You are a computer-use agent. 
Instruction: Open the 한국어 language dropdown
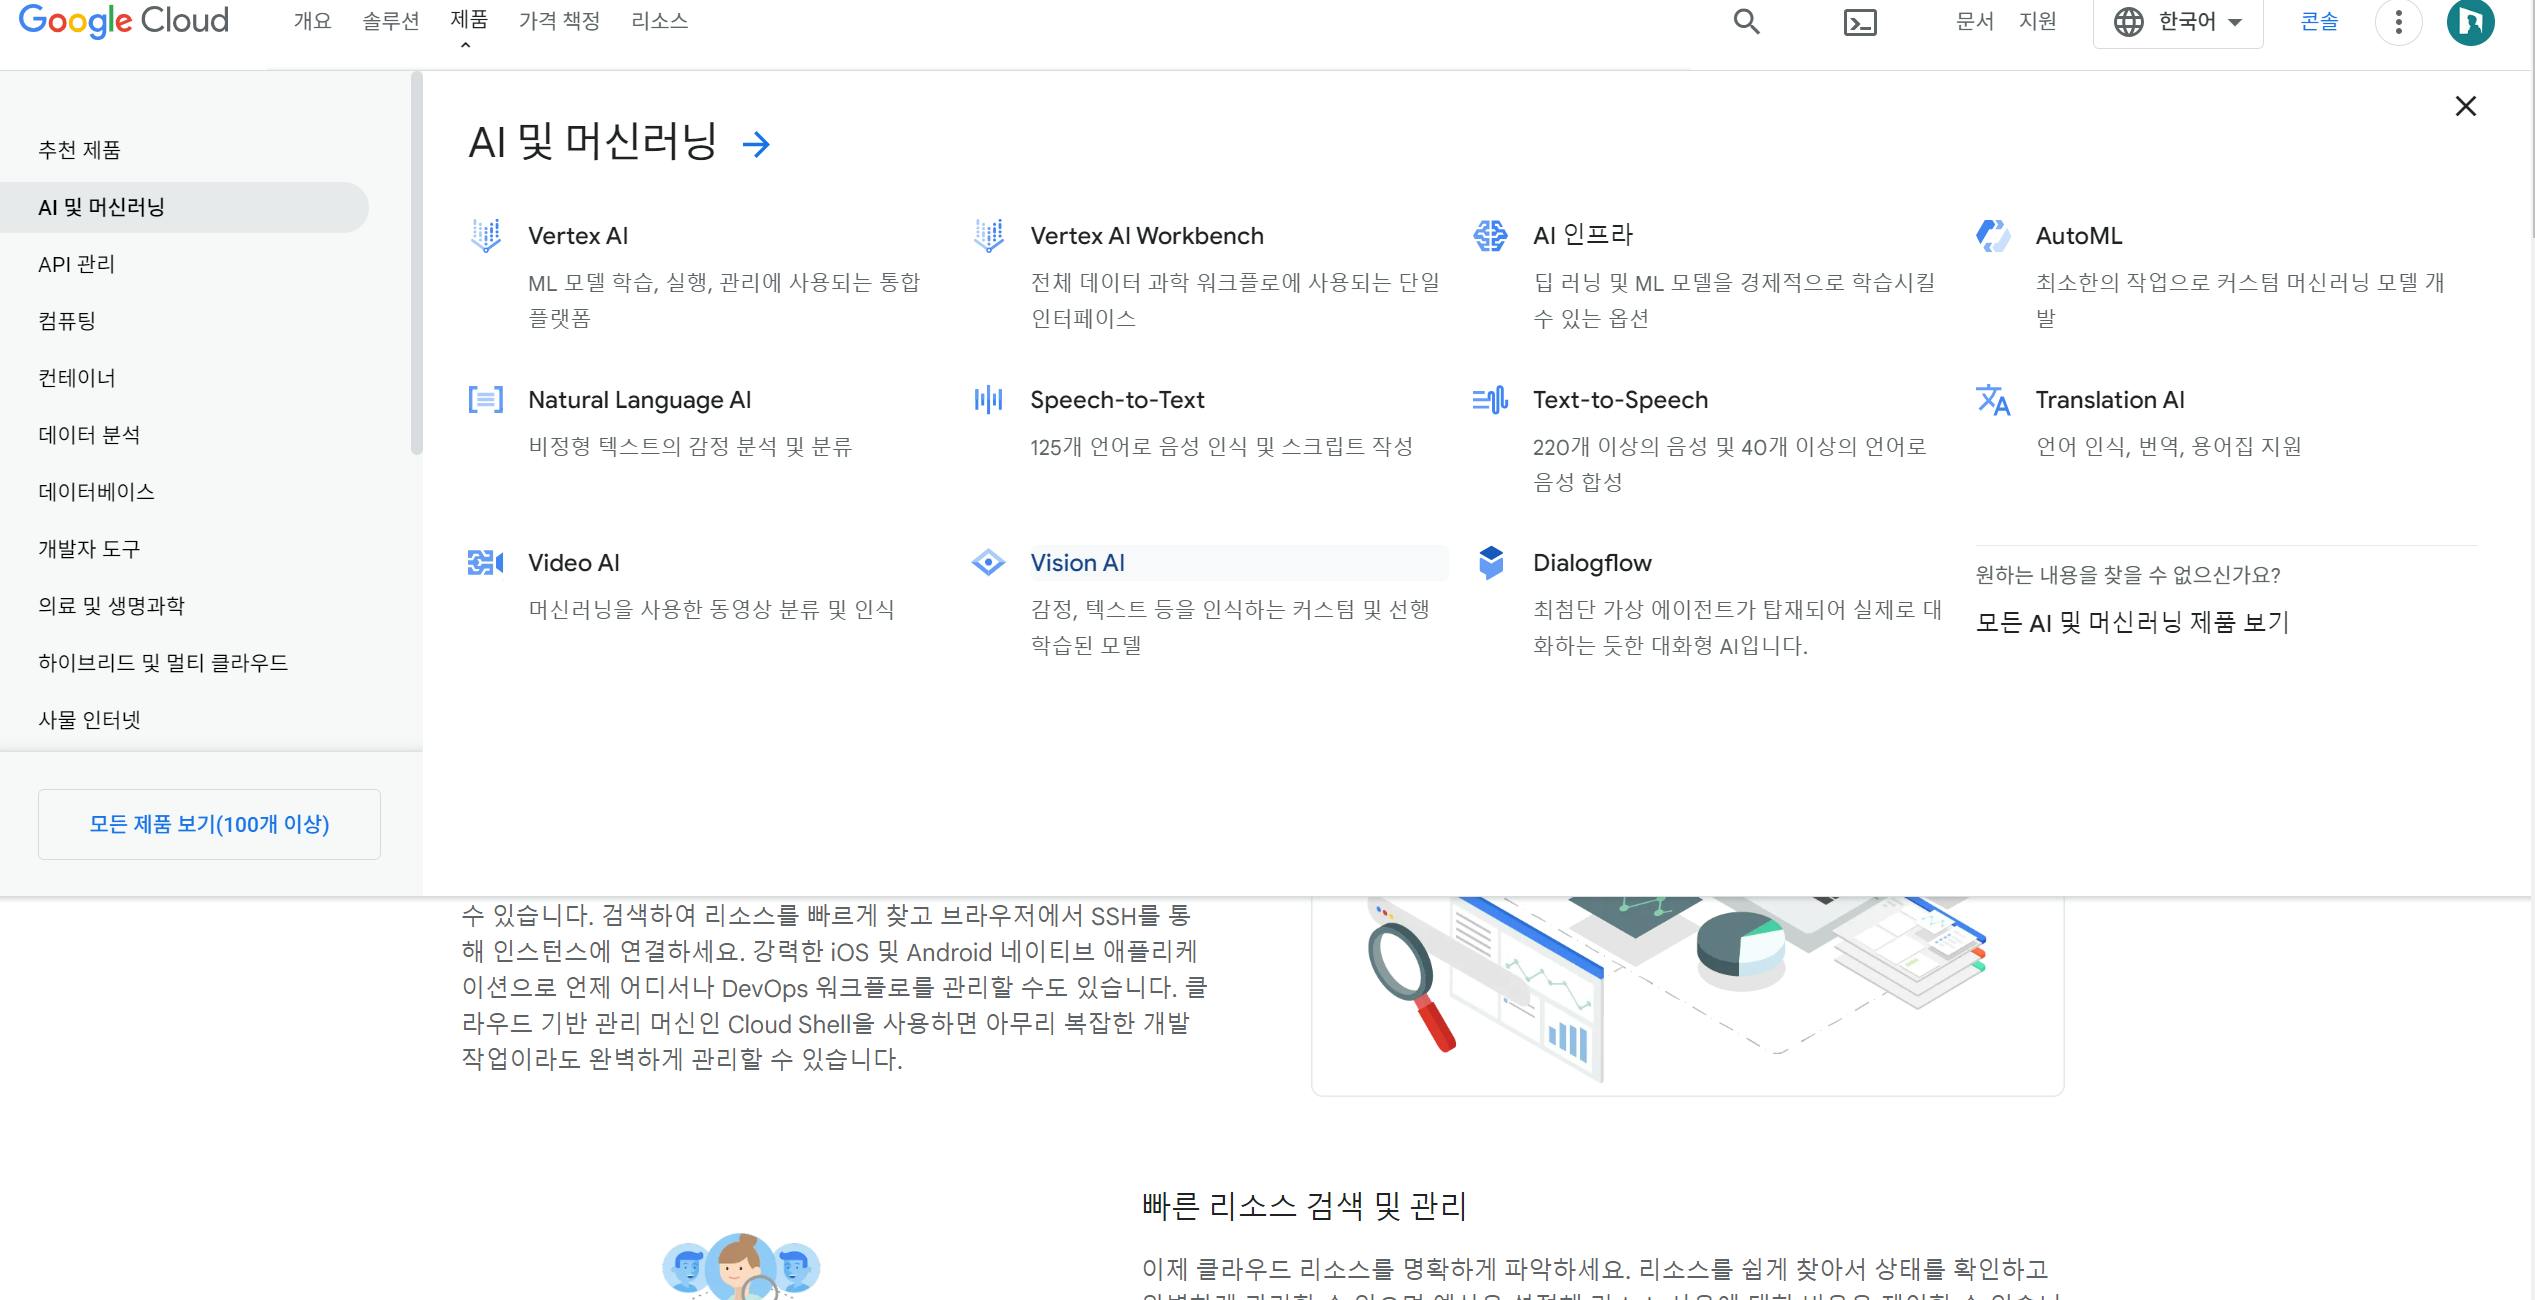click(2178, 22)
